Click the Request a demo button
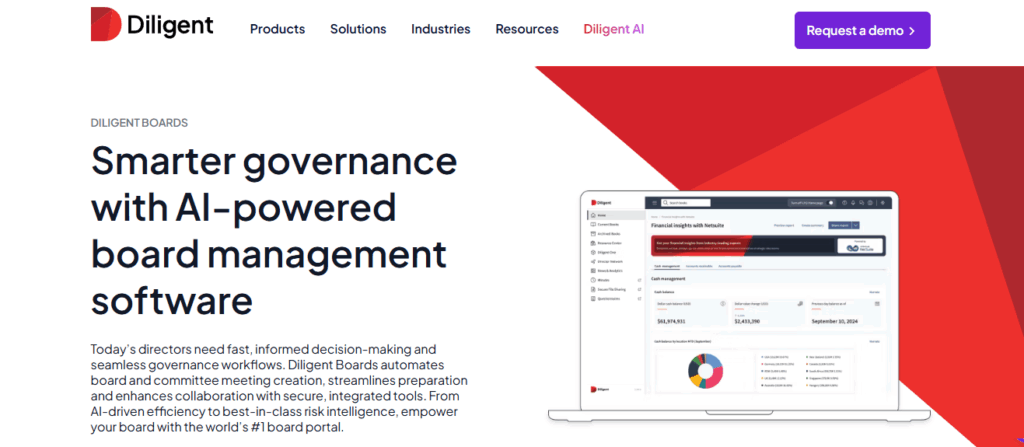Viewport: 1024px width, 447px height. (x=862, y=30)
